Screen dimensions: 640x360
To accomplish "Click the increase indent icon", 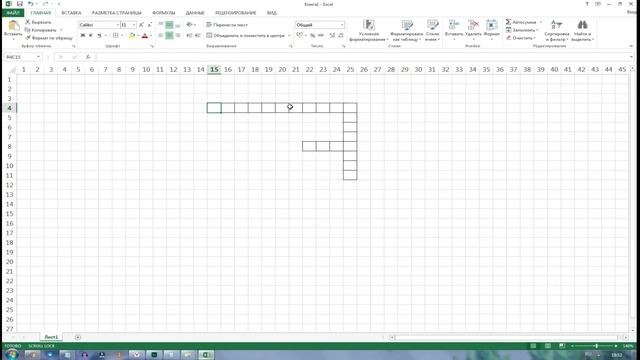I will tap(198, 36).
